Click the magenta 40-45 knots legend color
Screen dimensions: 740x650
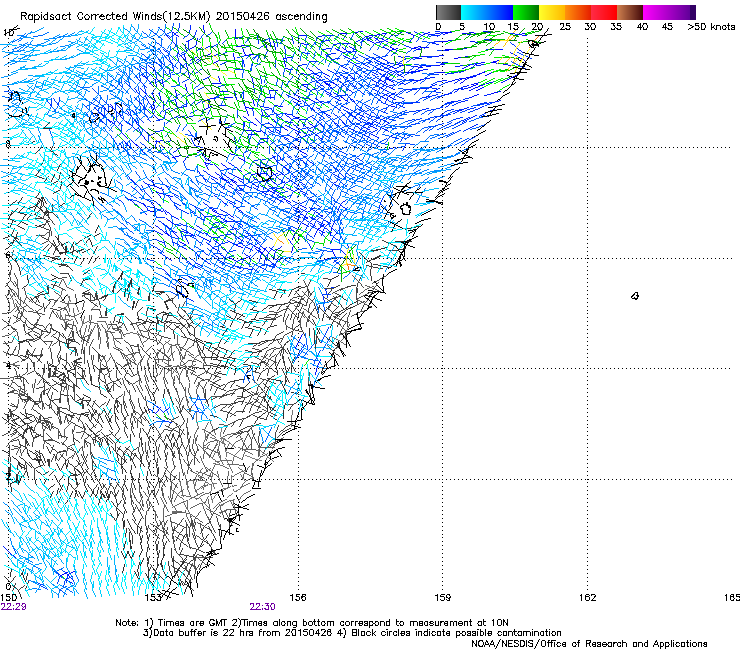(656, 12)
